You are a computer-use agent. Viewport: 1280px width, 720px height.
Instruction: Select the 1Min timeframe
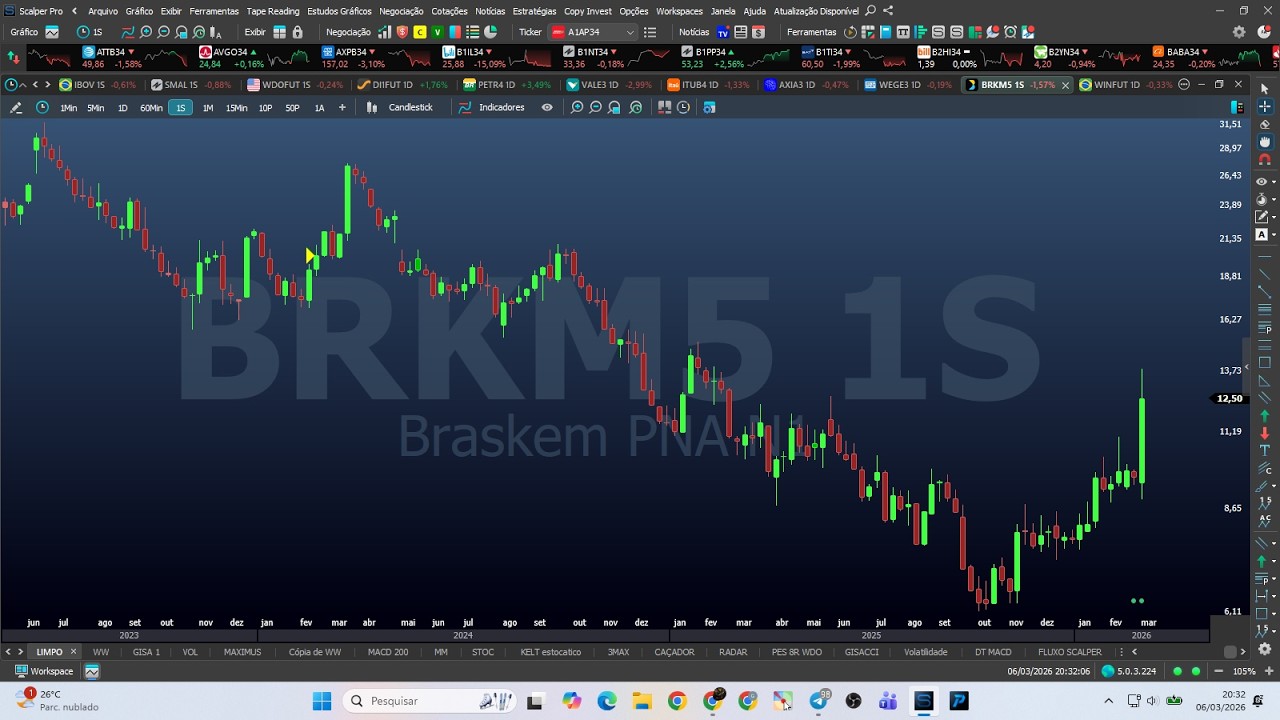click(68, 107)
